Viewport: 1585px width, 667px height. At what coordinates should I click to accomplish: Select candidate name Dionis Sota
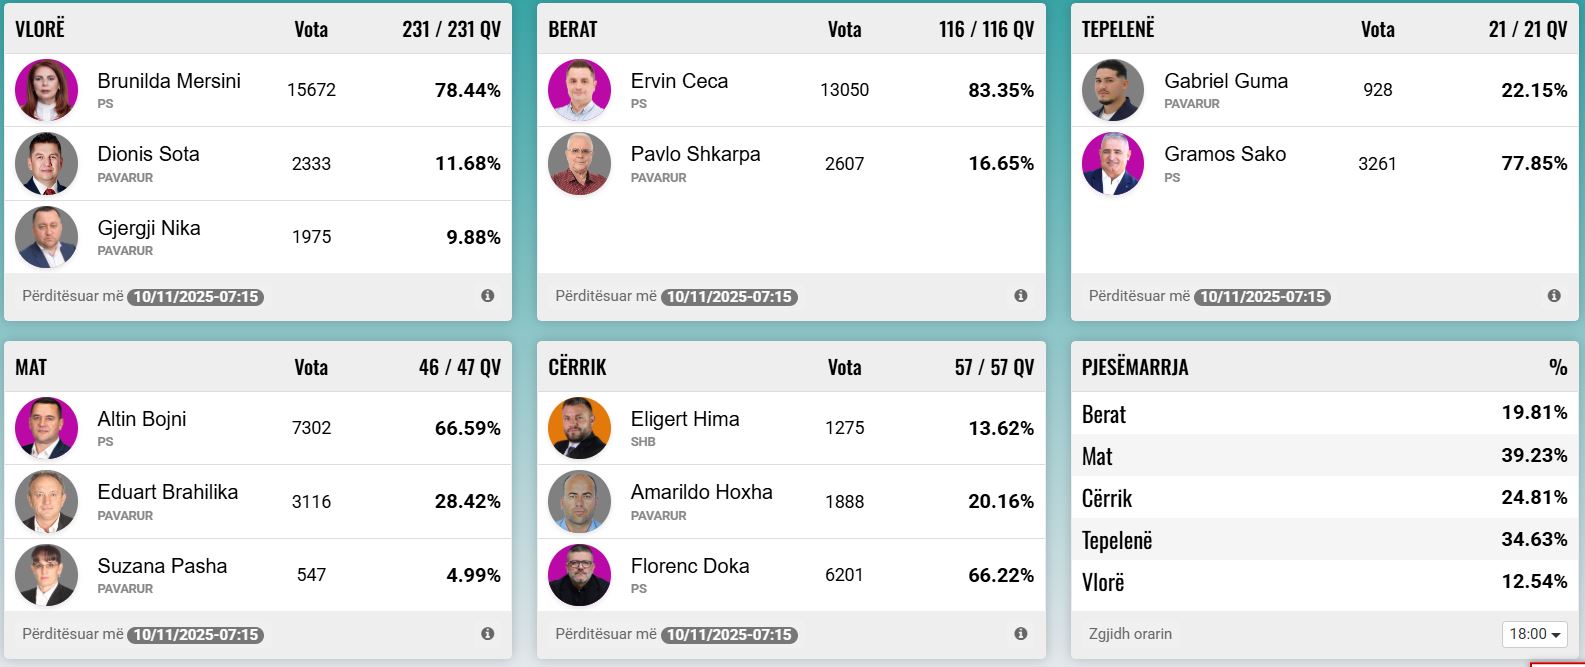point(148,154)
